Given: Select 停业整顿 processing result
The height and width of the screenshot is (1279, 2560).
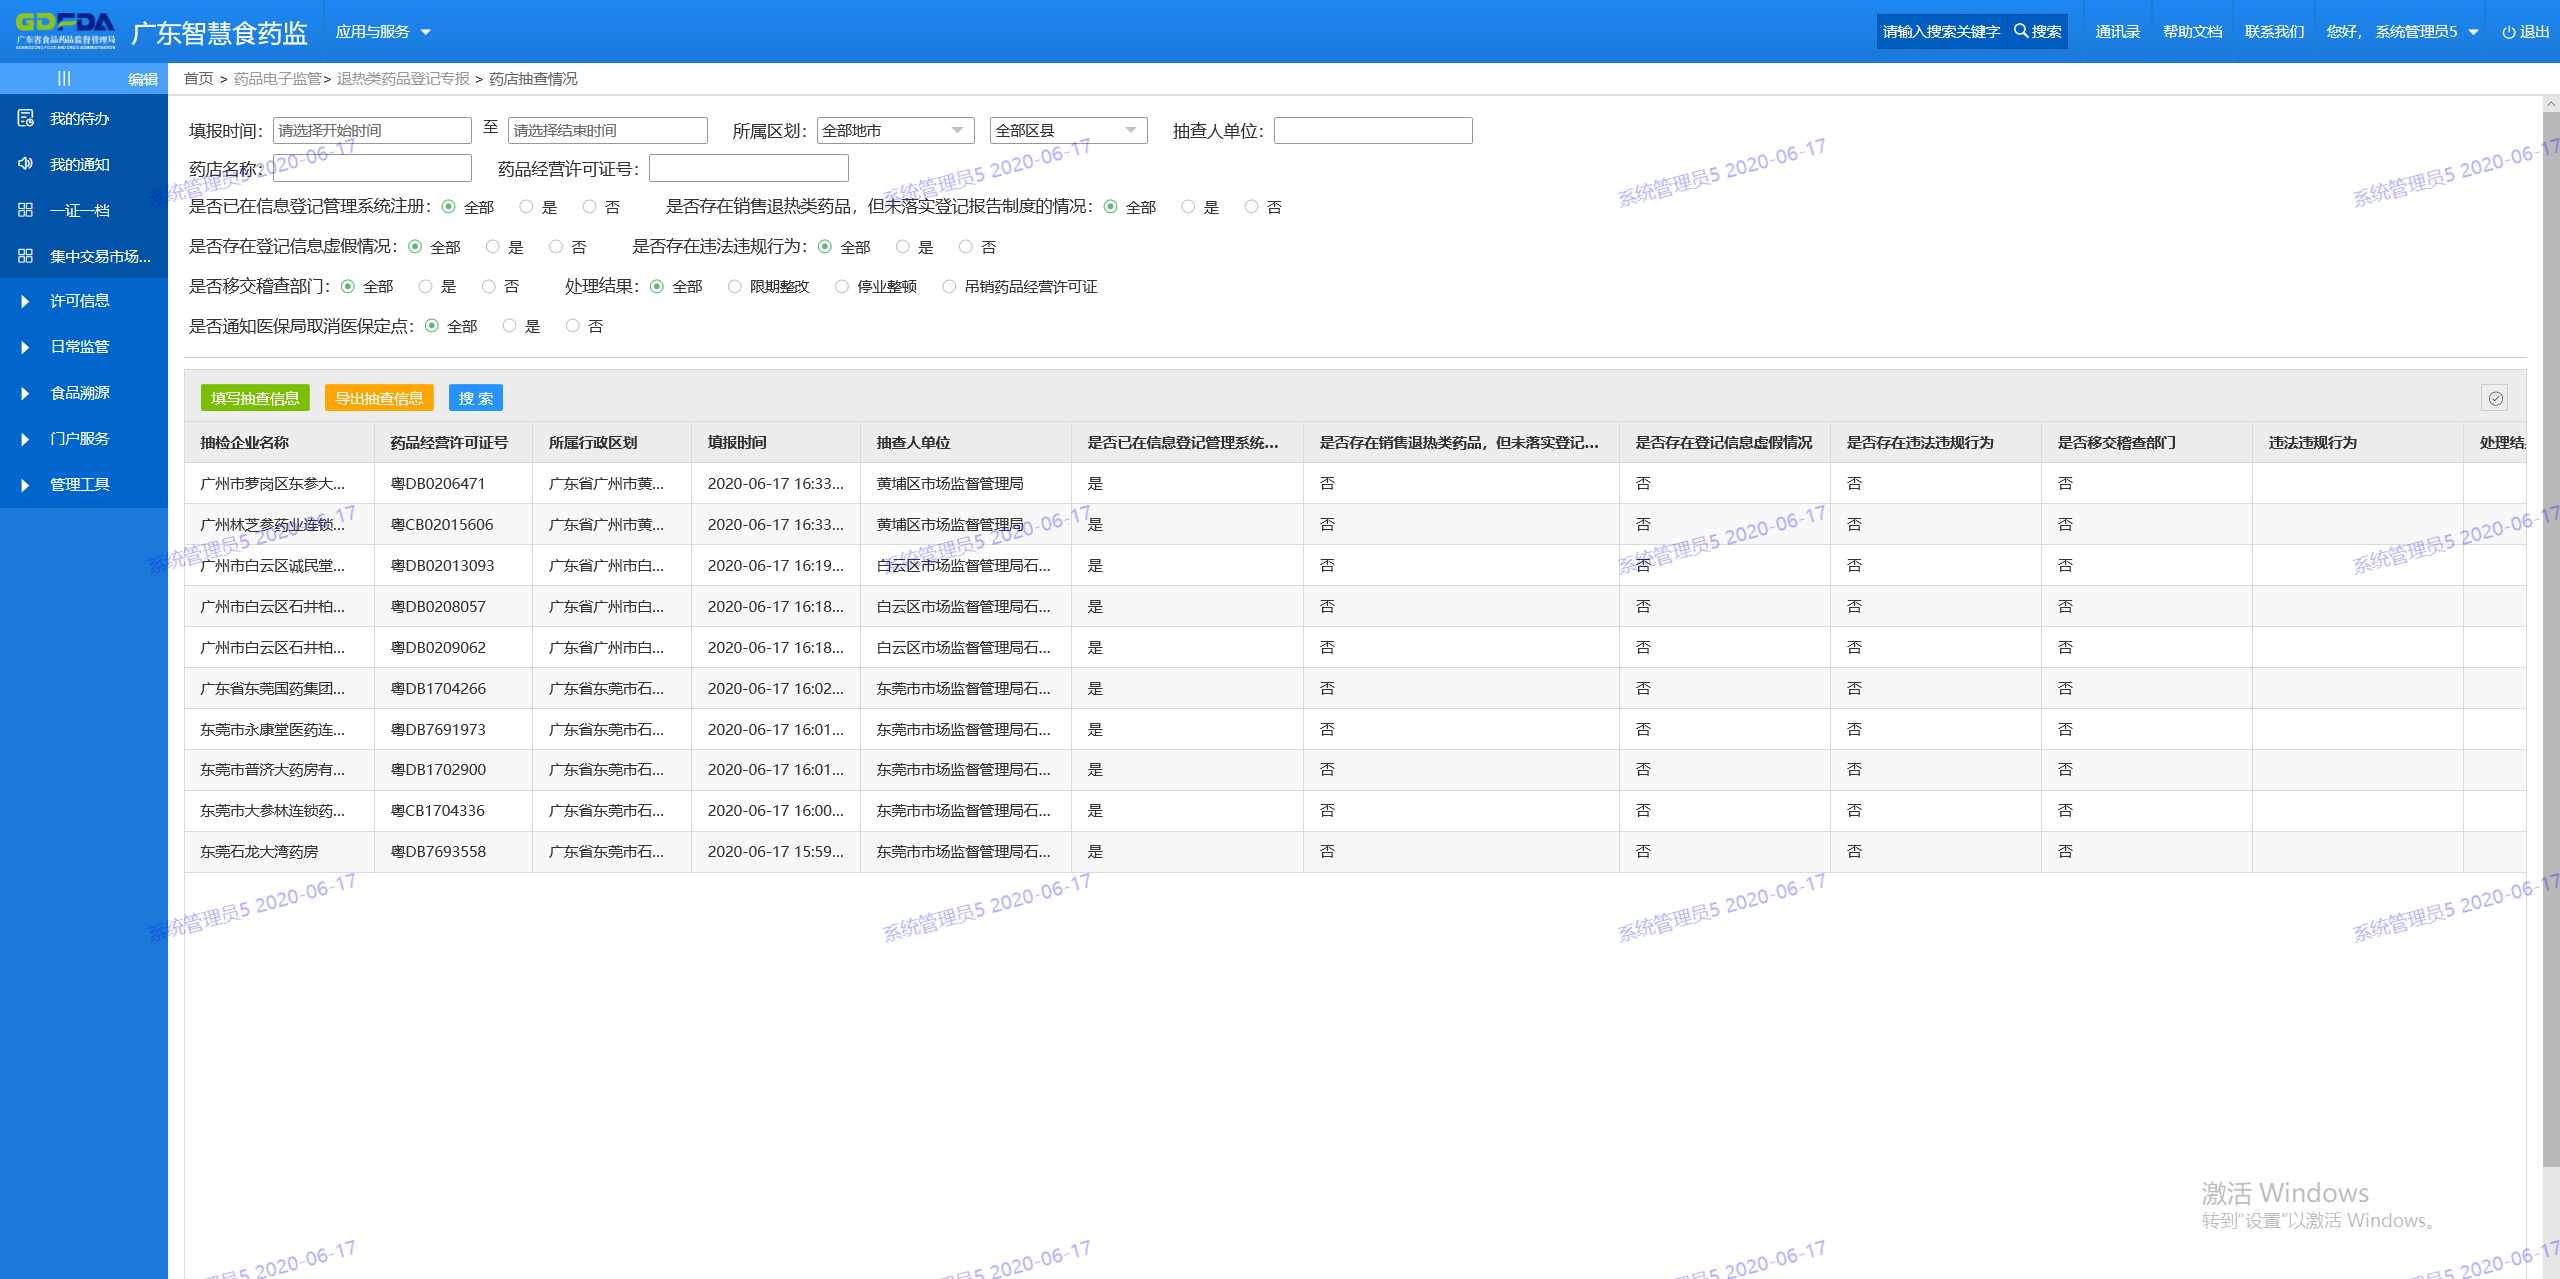Looking at the screenshot, I should tap(842, 287).
